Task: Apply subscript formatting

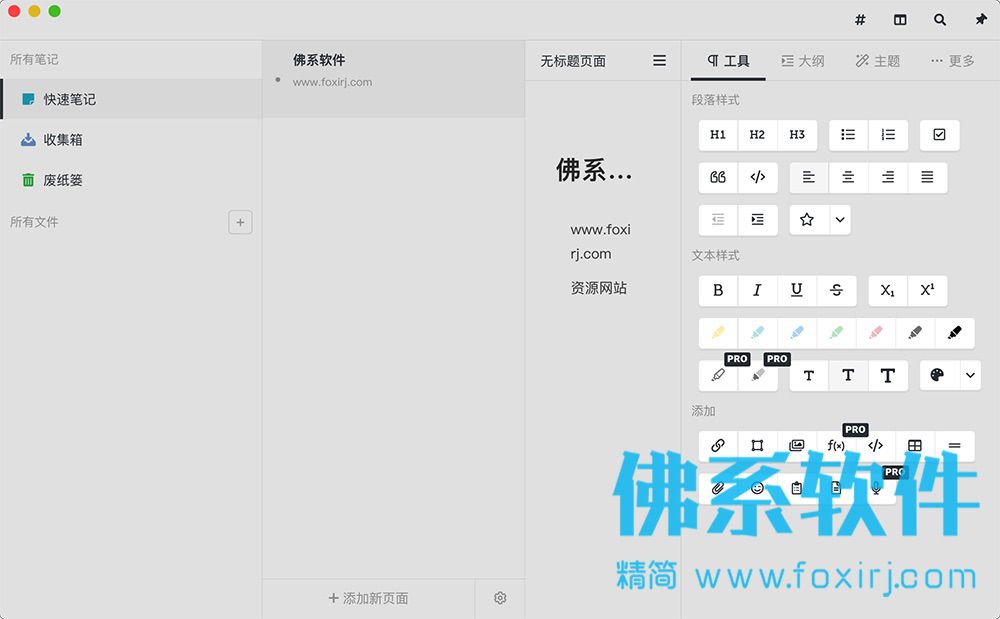Action: 888,291
